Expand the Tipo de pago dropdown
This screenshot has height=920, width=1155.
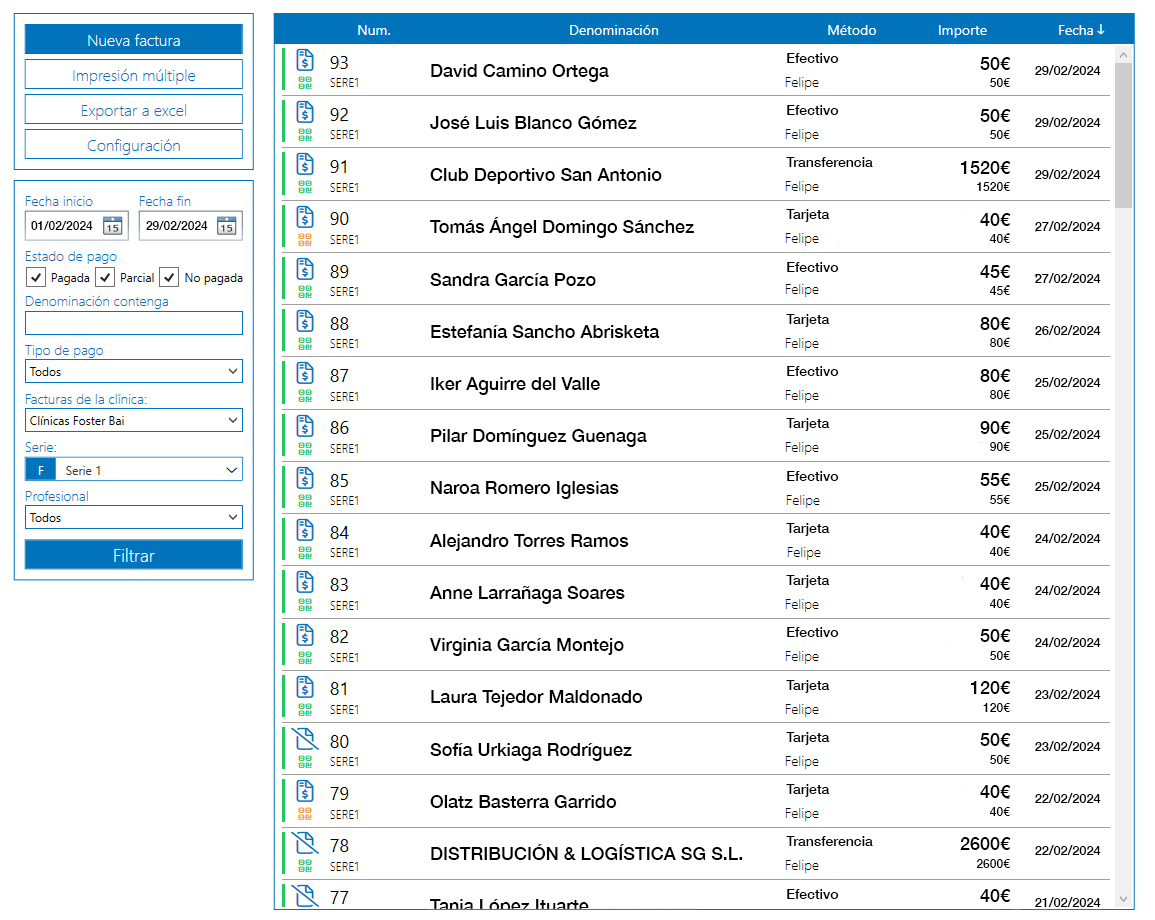coord(133,371)
